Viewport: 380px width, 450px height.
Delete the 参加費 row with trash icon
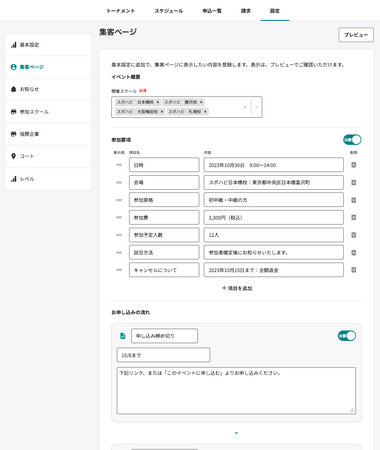(354, 217)
